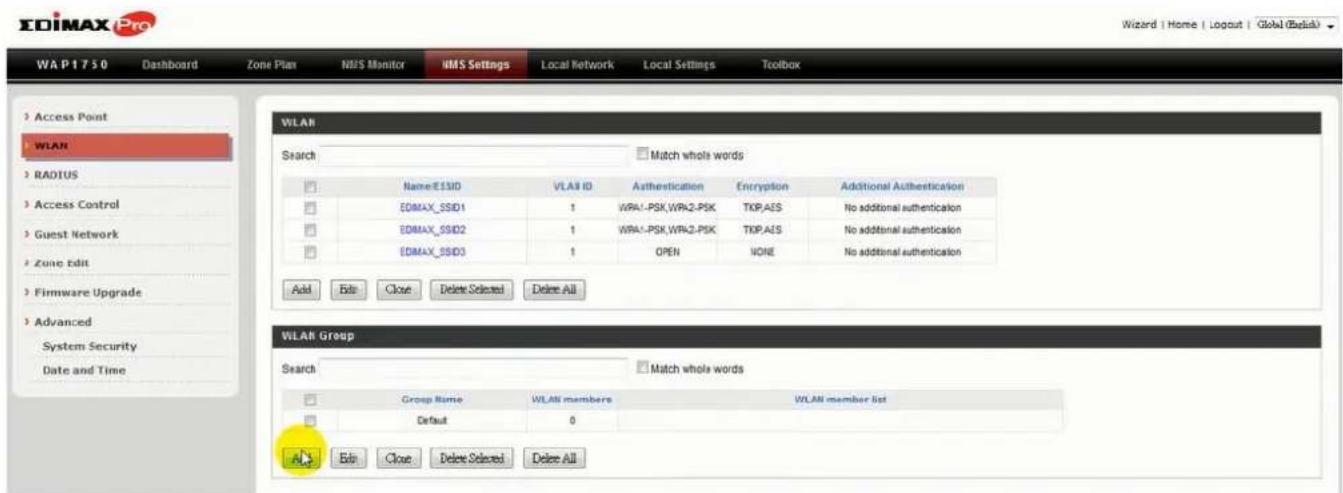This screenshot has height=493, width=1343.
Task: Open the Local Settings tab
Action: 680,65
